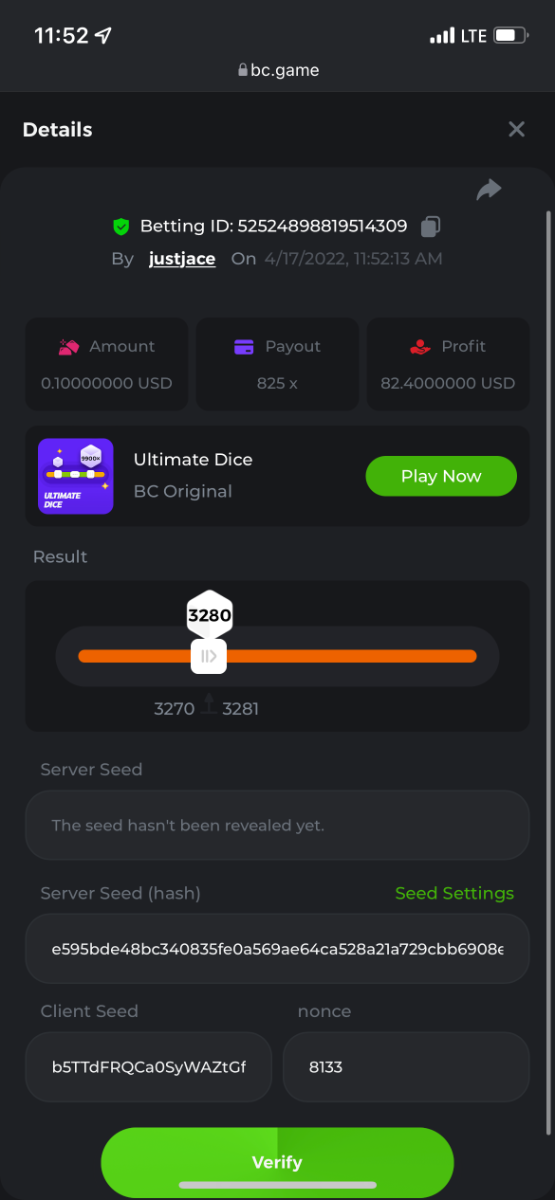Screen dimensions: 555x1200
Task: Select the Client Seed field
Action: pos(148,1067)
